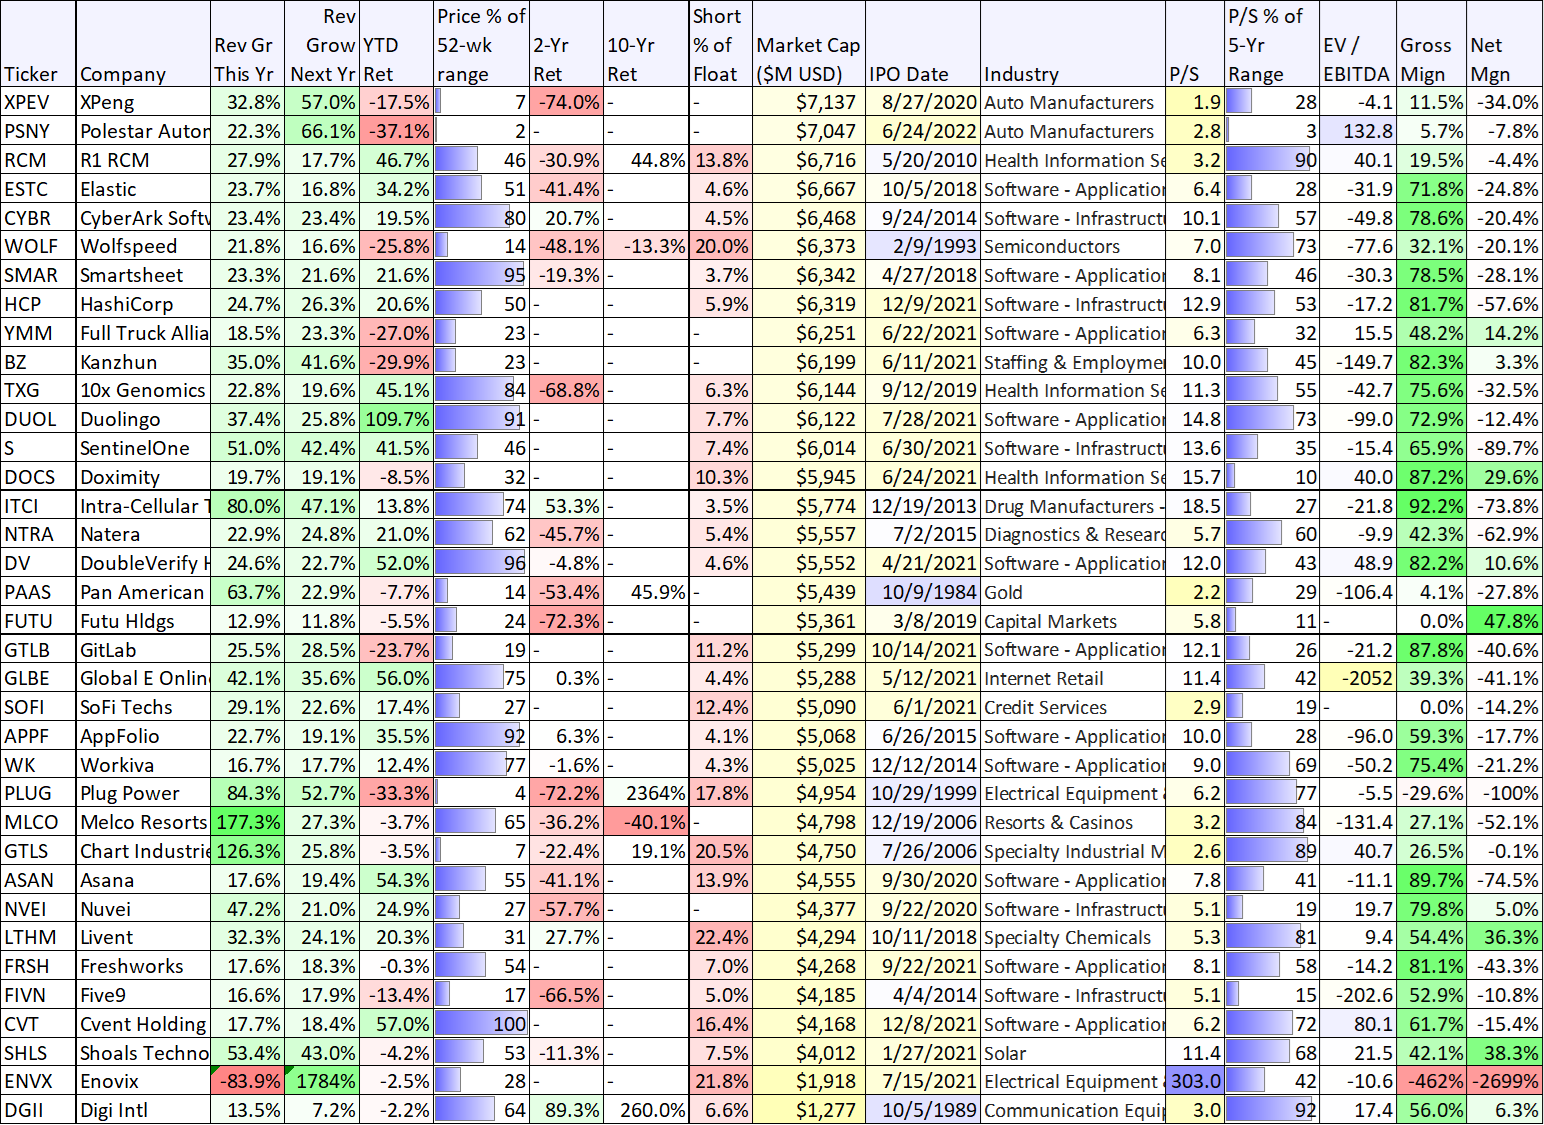Select Doximity's 87.2% gross margin cell
This screenshot has width=1544, height=1125.
1431,477
